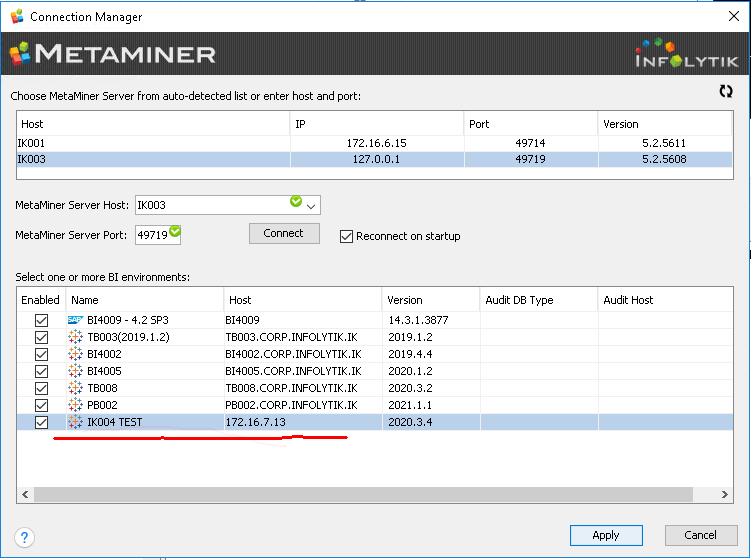This screenshot has width=751, height=560.
Task: Uncheck the BI4009 - 4.2 SP3 environment
Action: pyautogui.click(x=42, y=320)
